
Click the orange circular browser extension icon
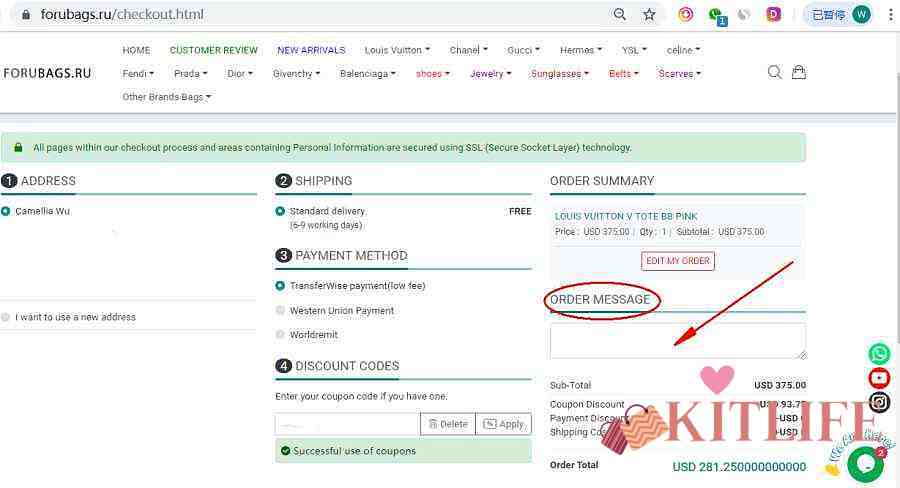(685, 14)
